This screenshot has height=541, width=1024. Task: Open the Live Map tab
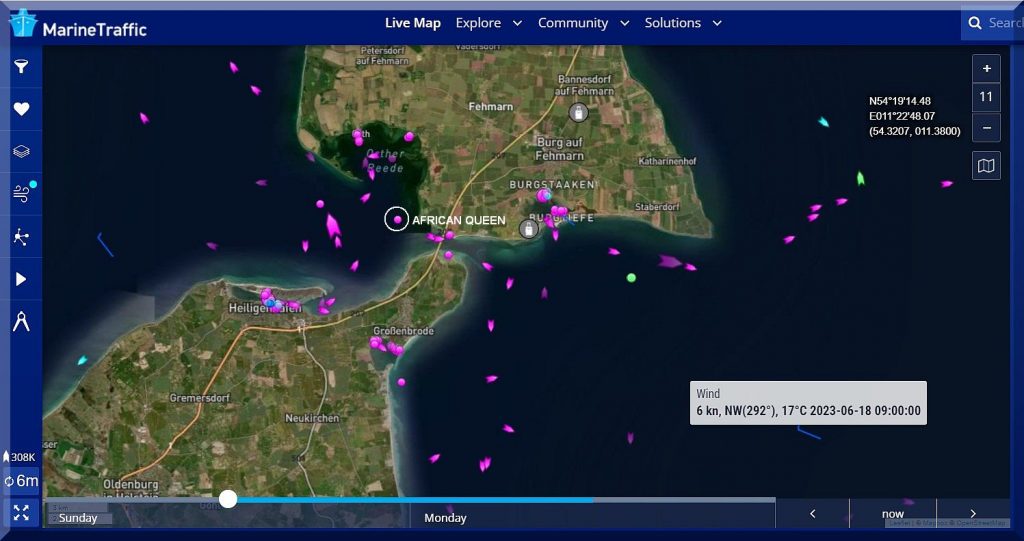[x=412, y=23]
